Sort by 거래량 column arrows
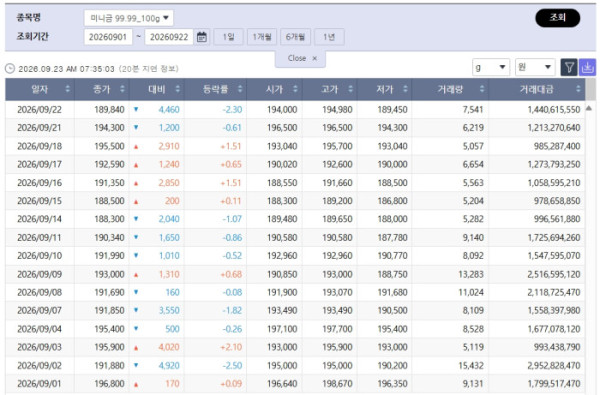 point(482,89)
